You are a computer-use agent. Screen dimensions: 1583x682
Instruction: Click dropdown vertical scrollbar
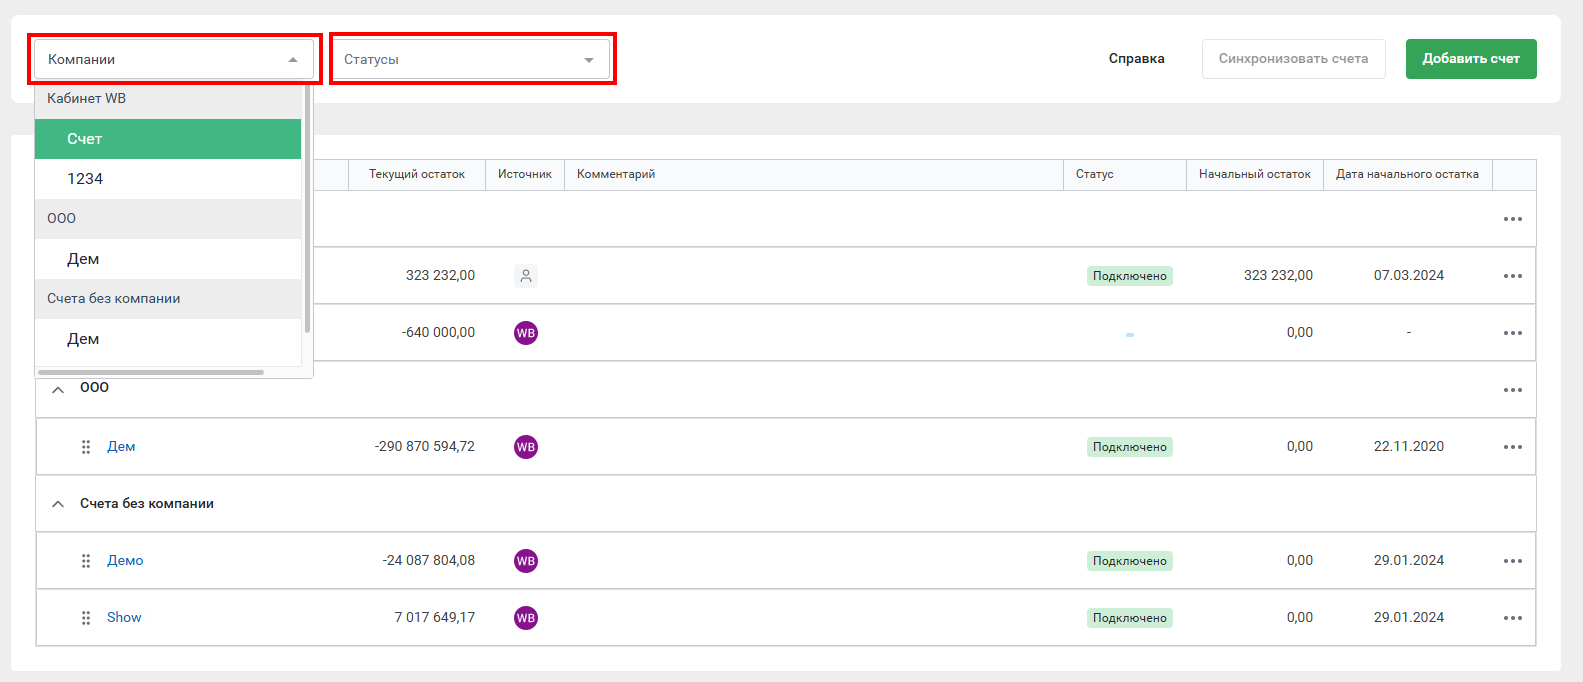[x=307, y=208]
